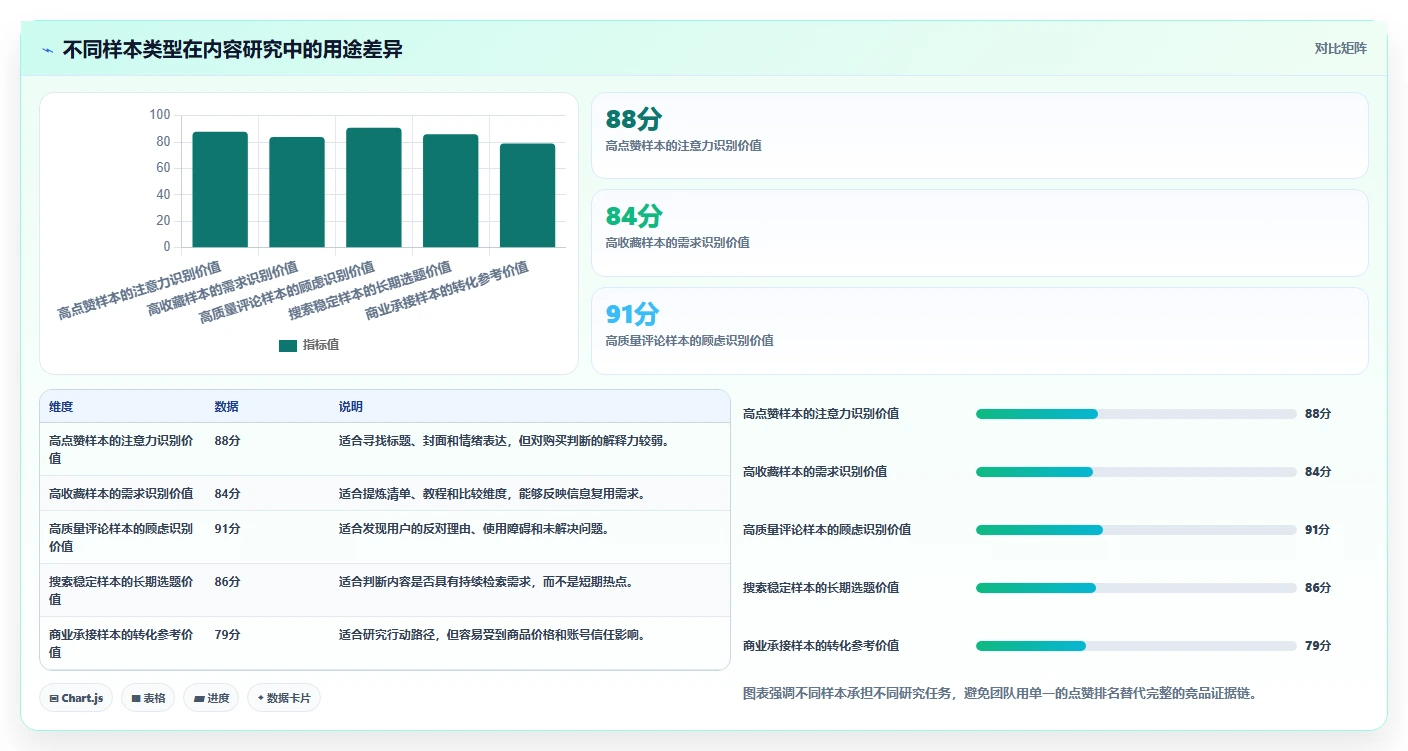Click table cell 高点赞样本的注意力识别价值 in 维度 column
The image size is (1408, 751).
pyautogui.click(x=121, y=449)
